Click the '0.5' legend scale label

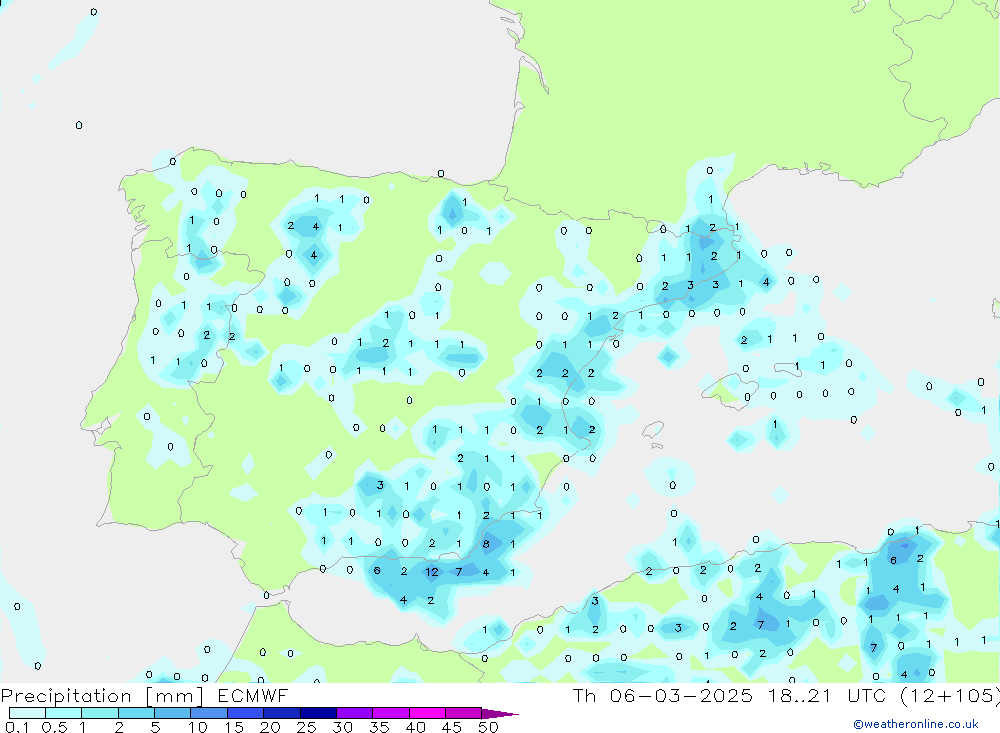(54, 727)
